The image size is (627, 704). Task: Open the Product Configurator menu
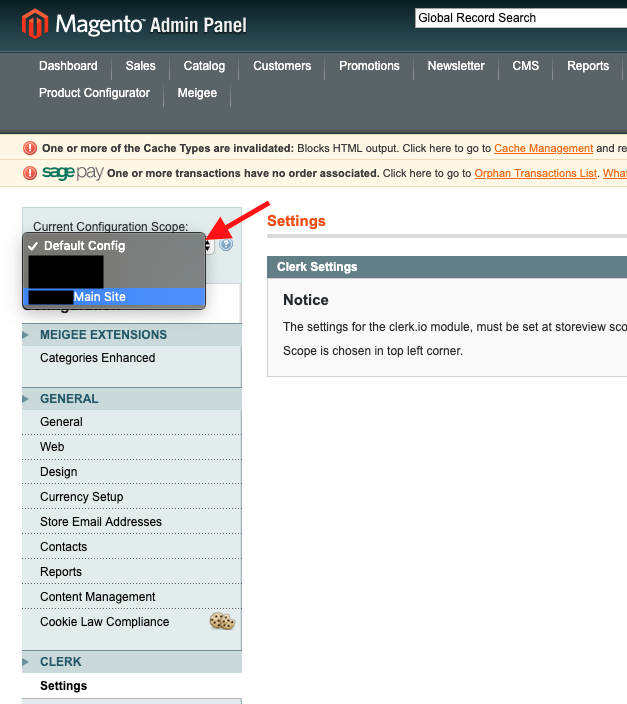94,93
